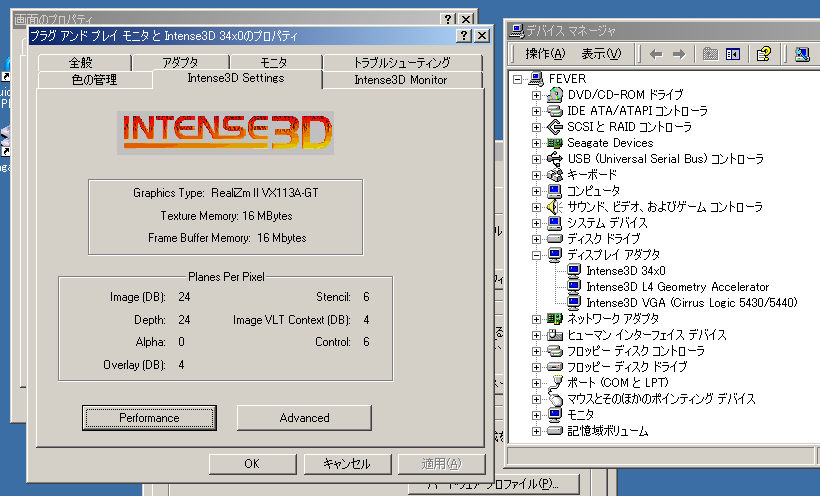The width and height of the screenshot is (820, 496).
Task: Close the Intense3D 34x0 properties dialog
Action: point(482,36)
